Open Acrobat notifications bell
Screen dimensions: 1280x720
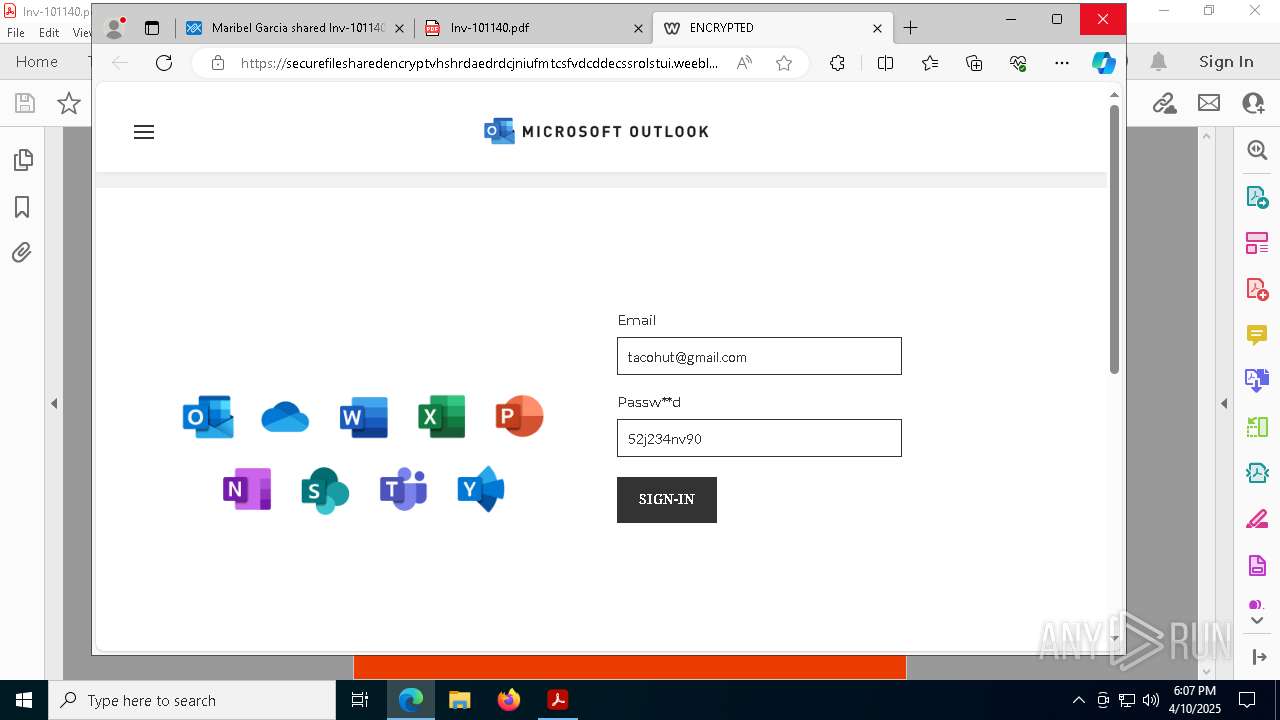click(1159, 62)
